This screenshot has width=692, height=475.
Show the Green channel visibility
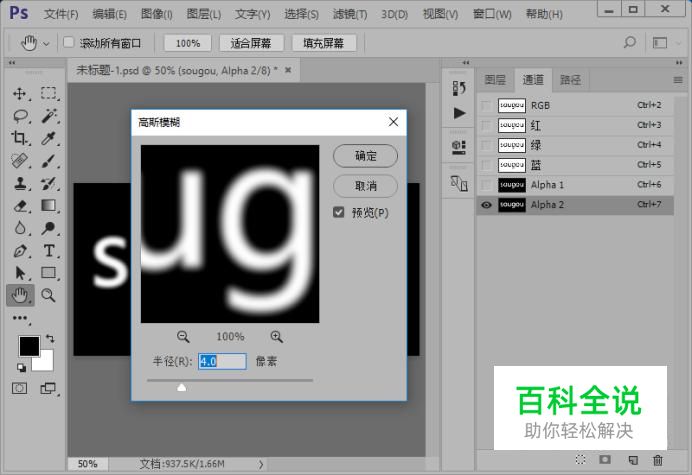point(486,145)
